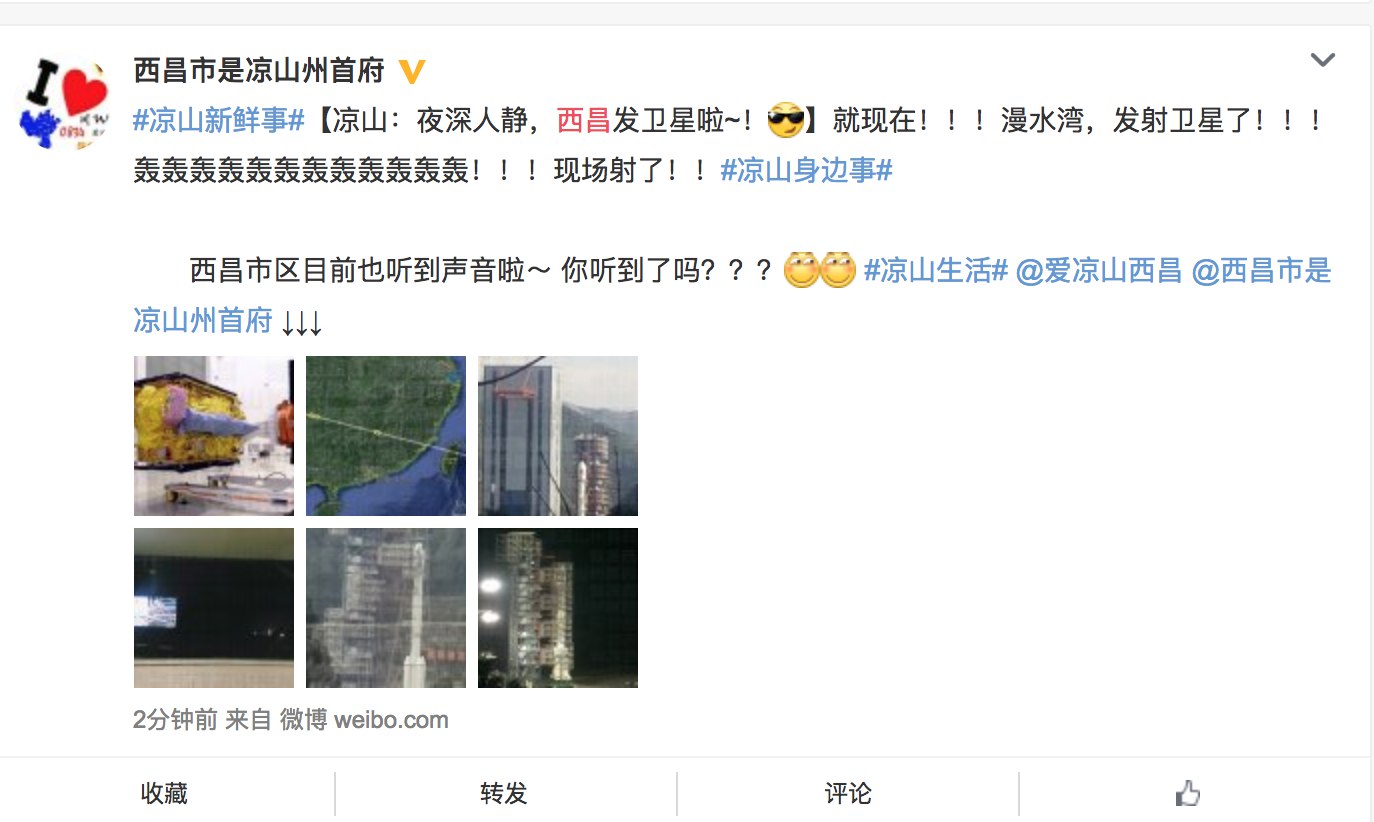1374x822 pixels.
Task: View the night launch pad lights thumbnail
Action: [558, 608]
